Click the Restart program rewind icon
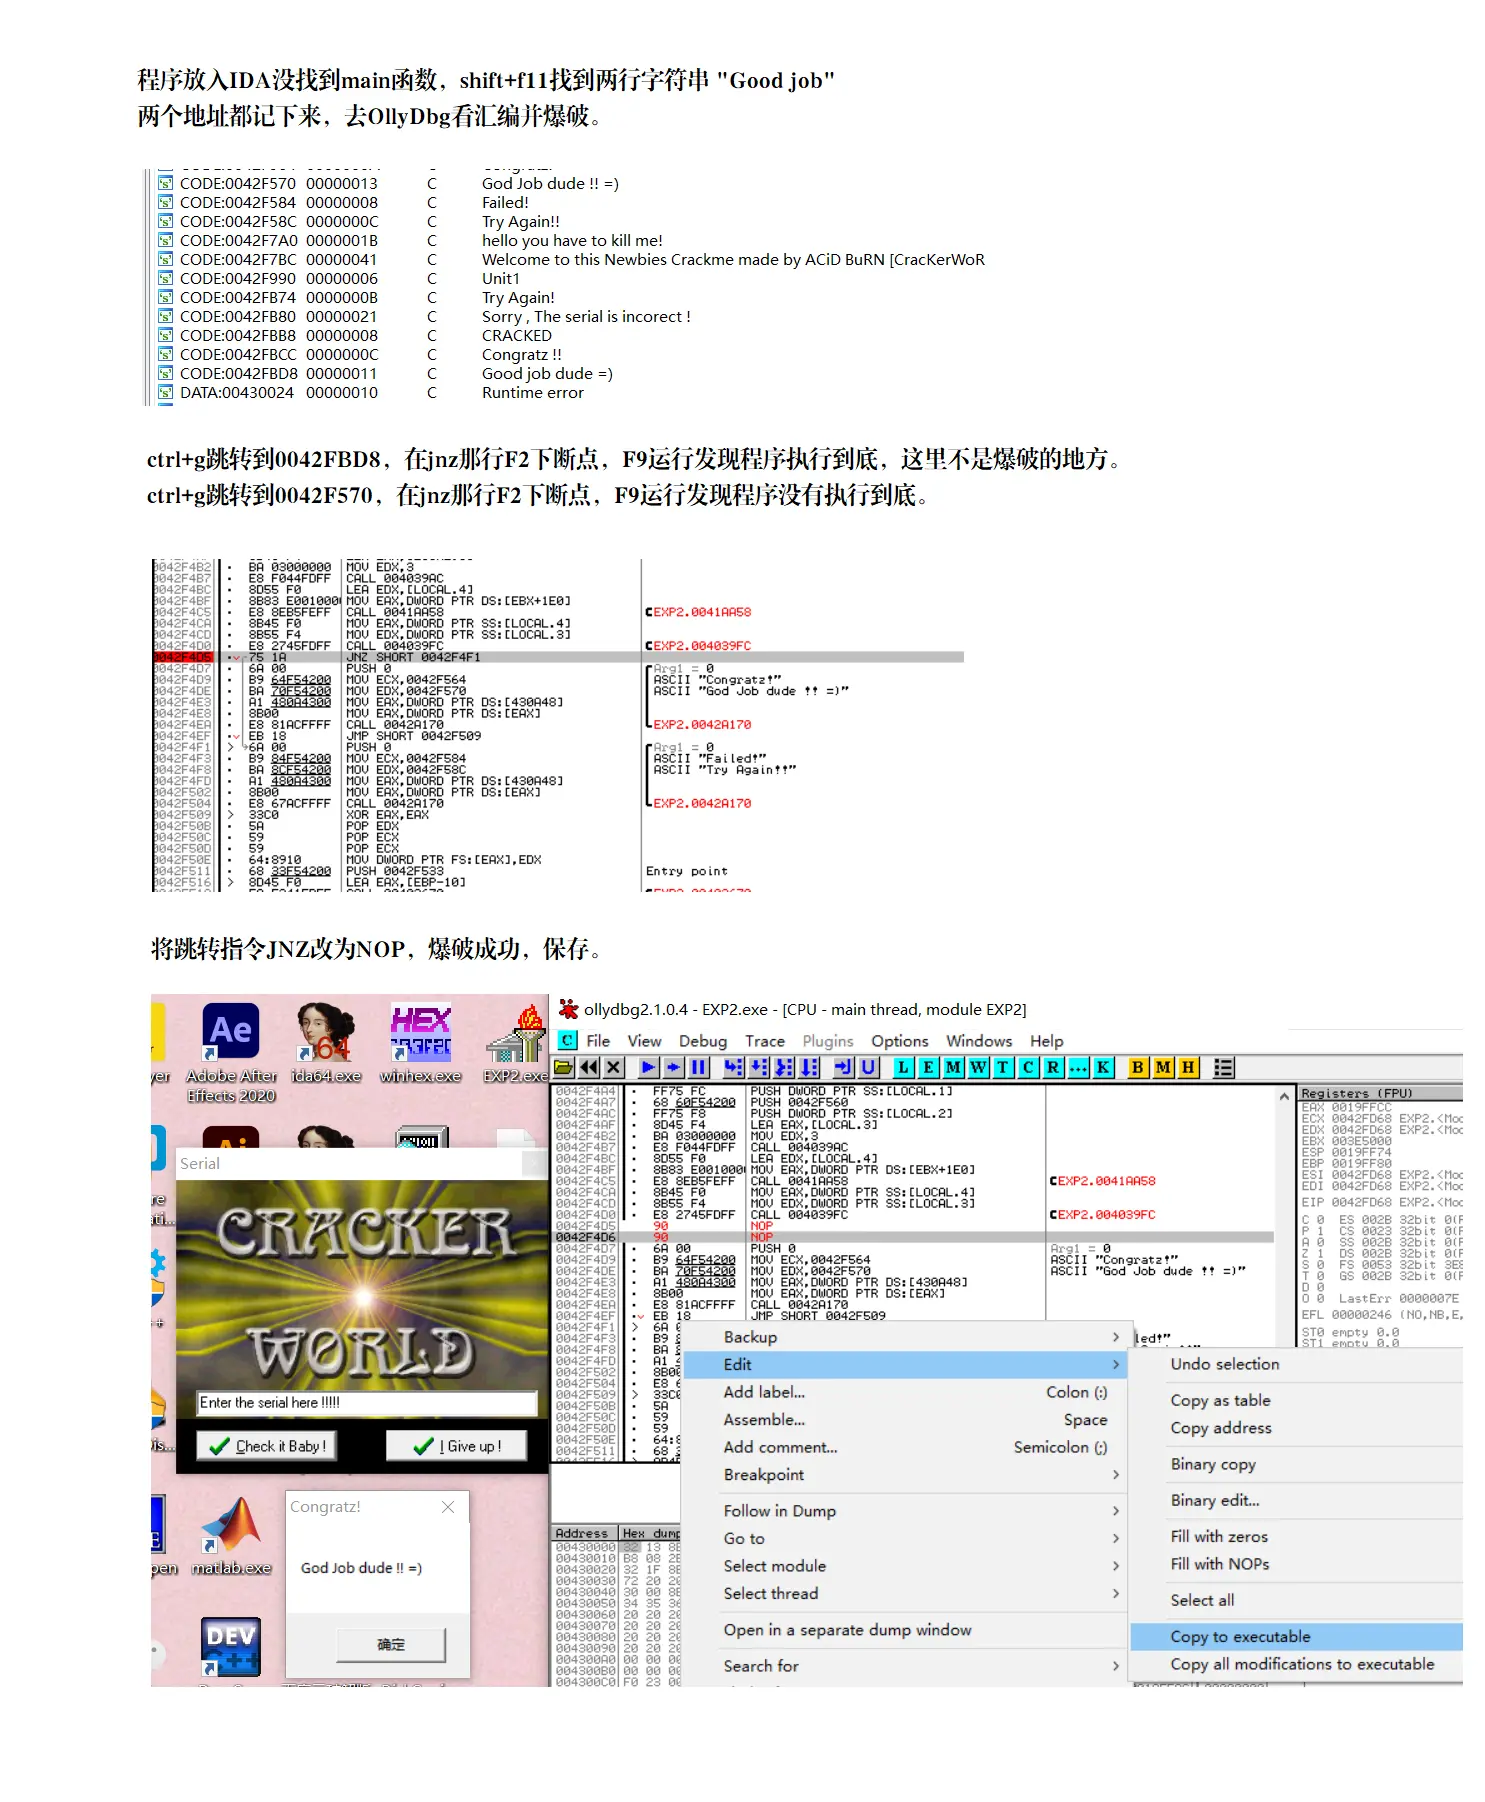The width and height of the screenshot is (1485, 1802). 589,1067
